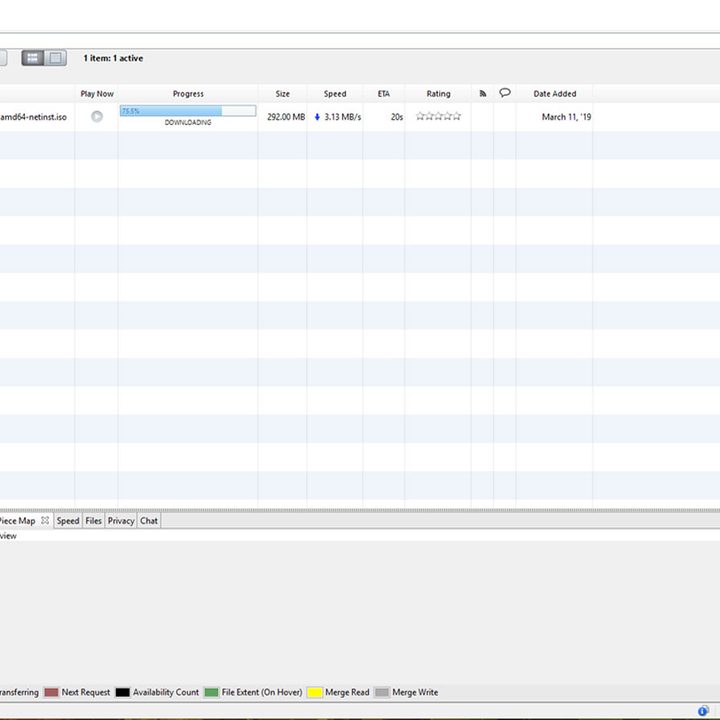Image resolution: width=720 pixels, height=720 pixels.
Task: Click the 292.00 MB size value
Action: 286,117
